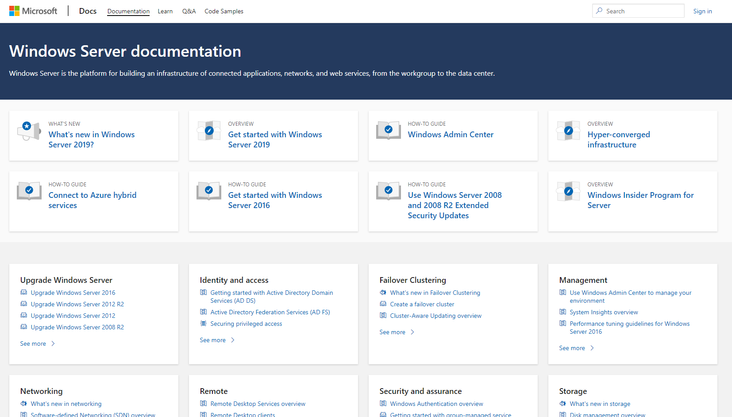This screenshot has width=732, height=417.
Task: Click the Windows Admin Center card icon
Action: [x=388, y=130]
